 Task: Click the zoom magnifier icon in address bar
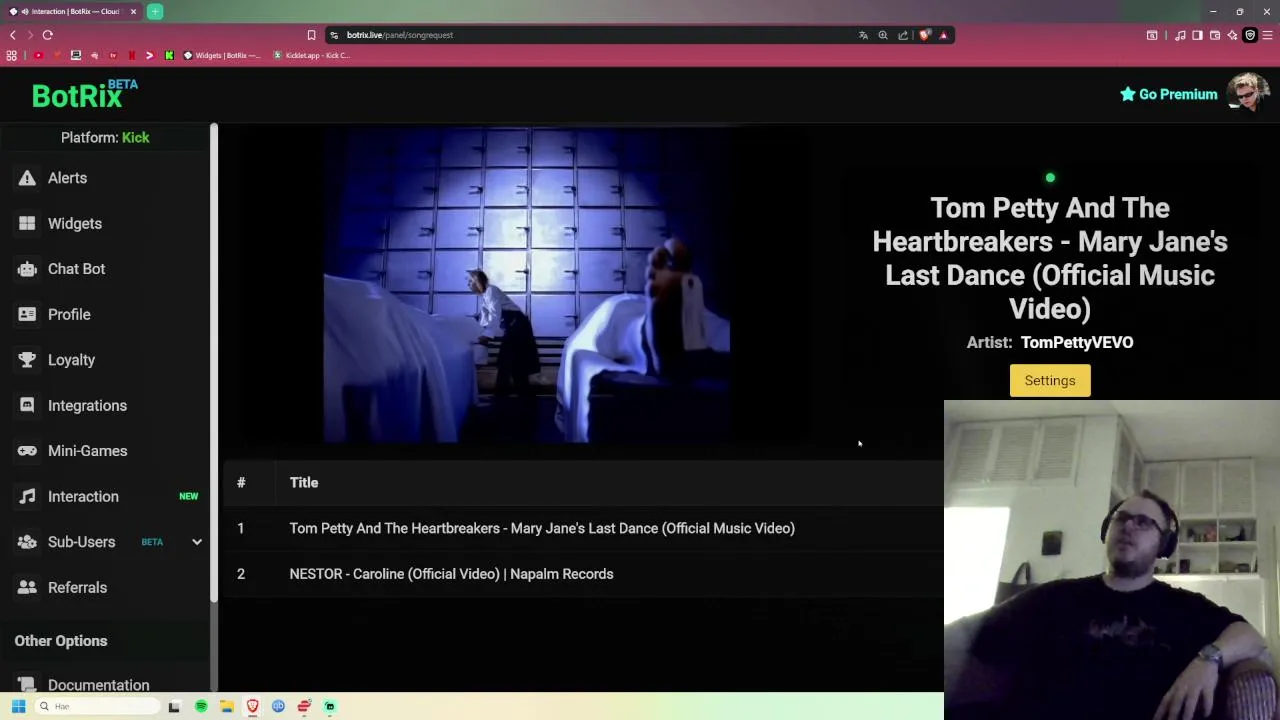[883, 35]
